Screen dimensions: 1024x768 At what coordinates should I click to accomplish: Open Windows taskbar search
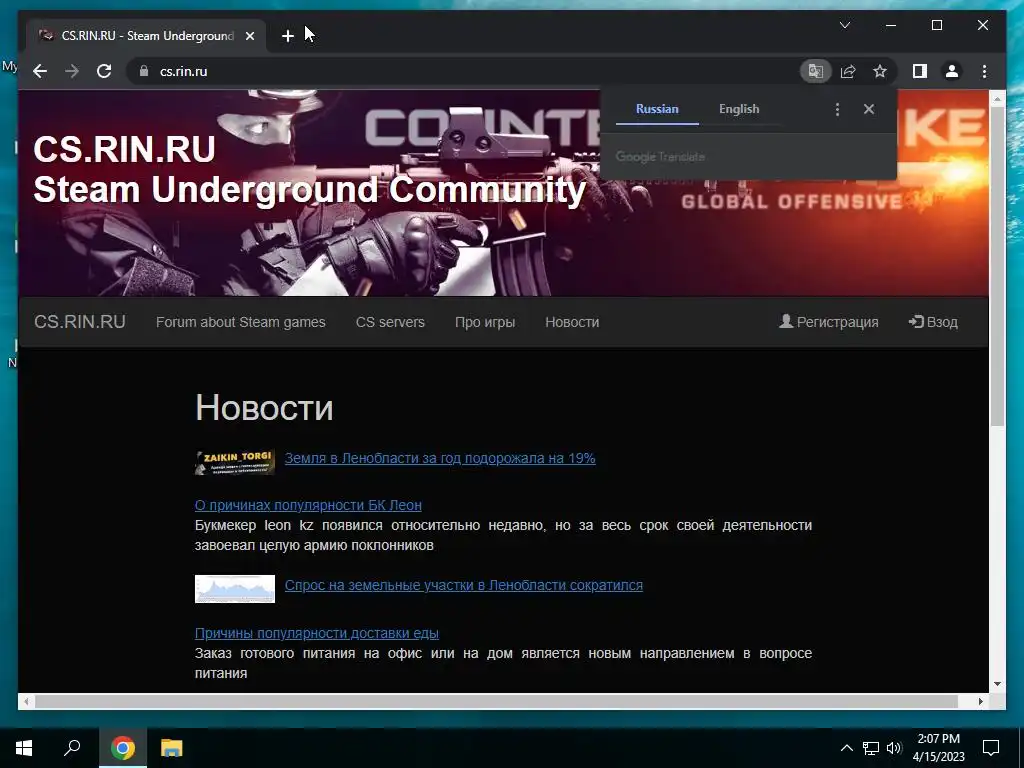(72, 747)
